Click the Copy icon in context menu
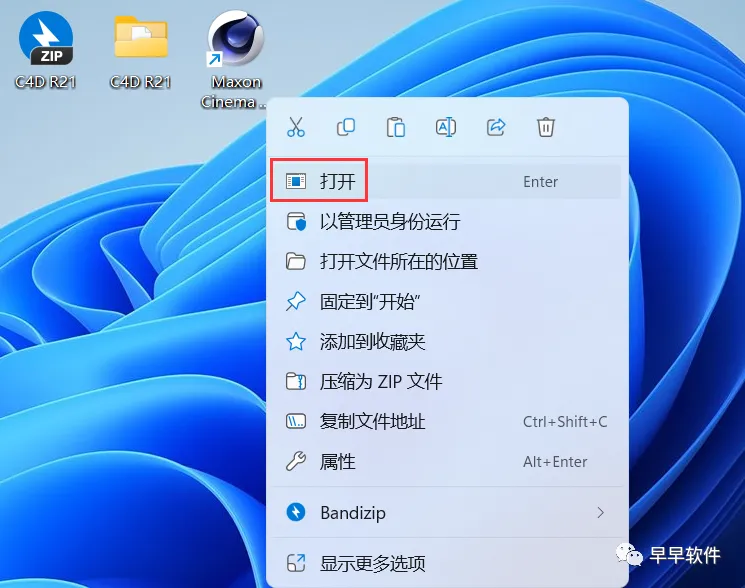Image resolution: width=745 pixels, height=588 pixels. pyautogui.click(x=346, y=127)
